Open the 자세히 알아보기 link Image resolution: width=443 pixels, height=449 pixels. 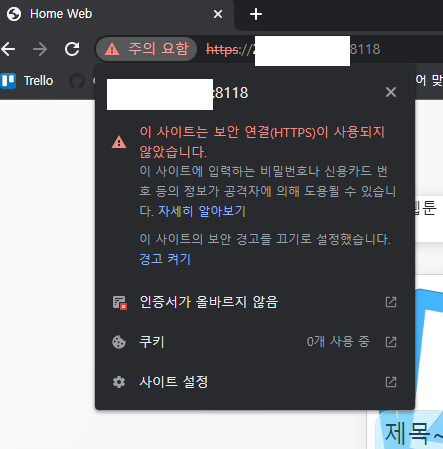(x=202, y=211)
